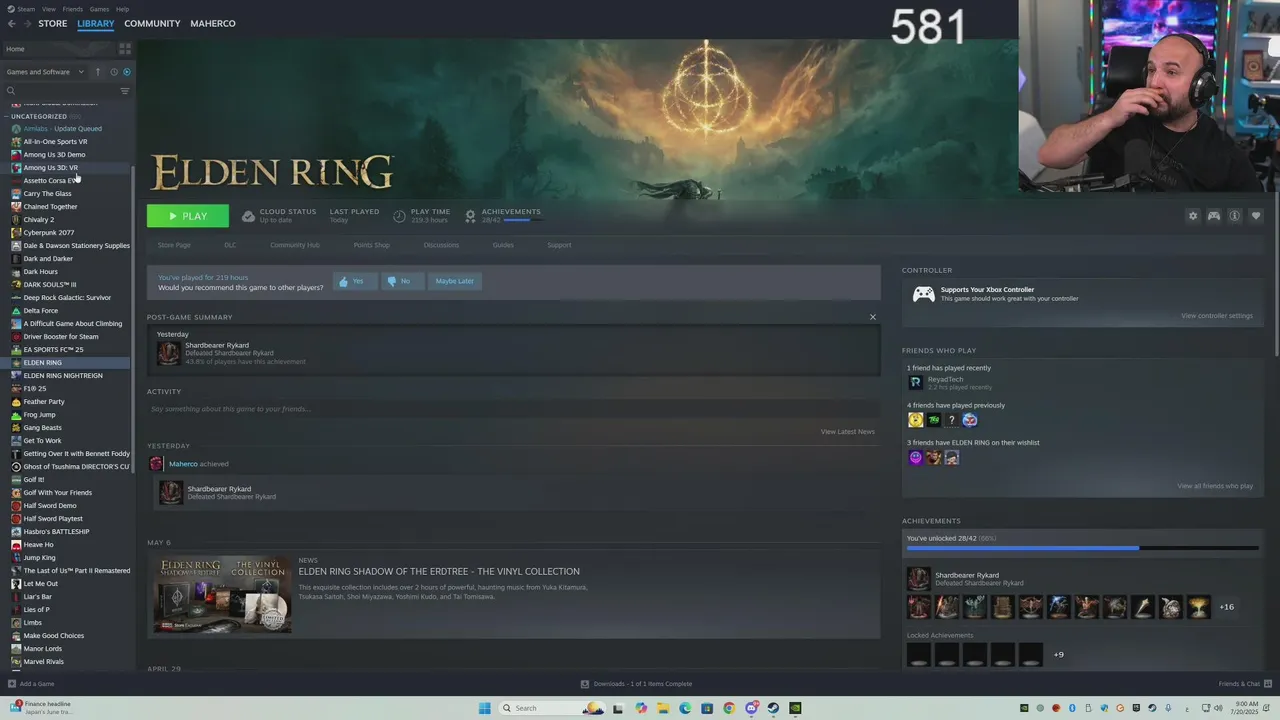Click the Windows taskbar search box
The image size is (1280, 720).
click(x=552, y=708)
